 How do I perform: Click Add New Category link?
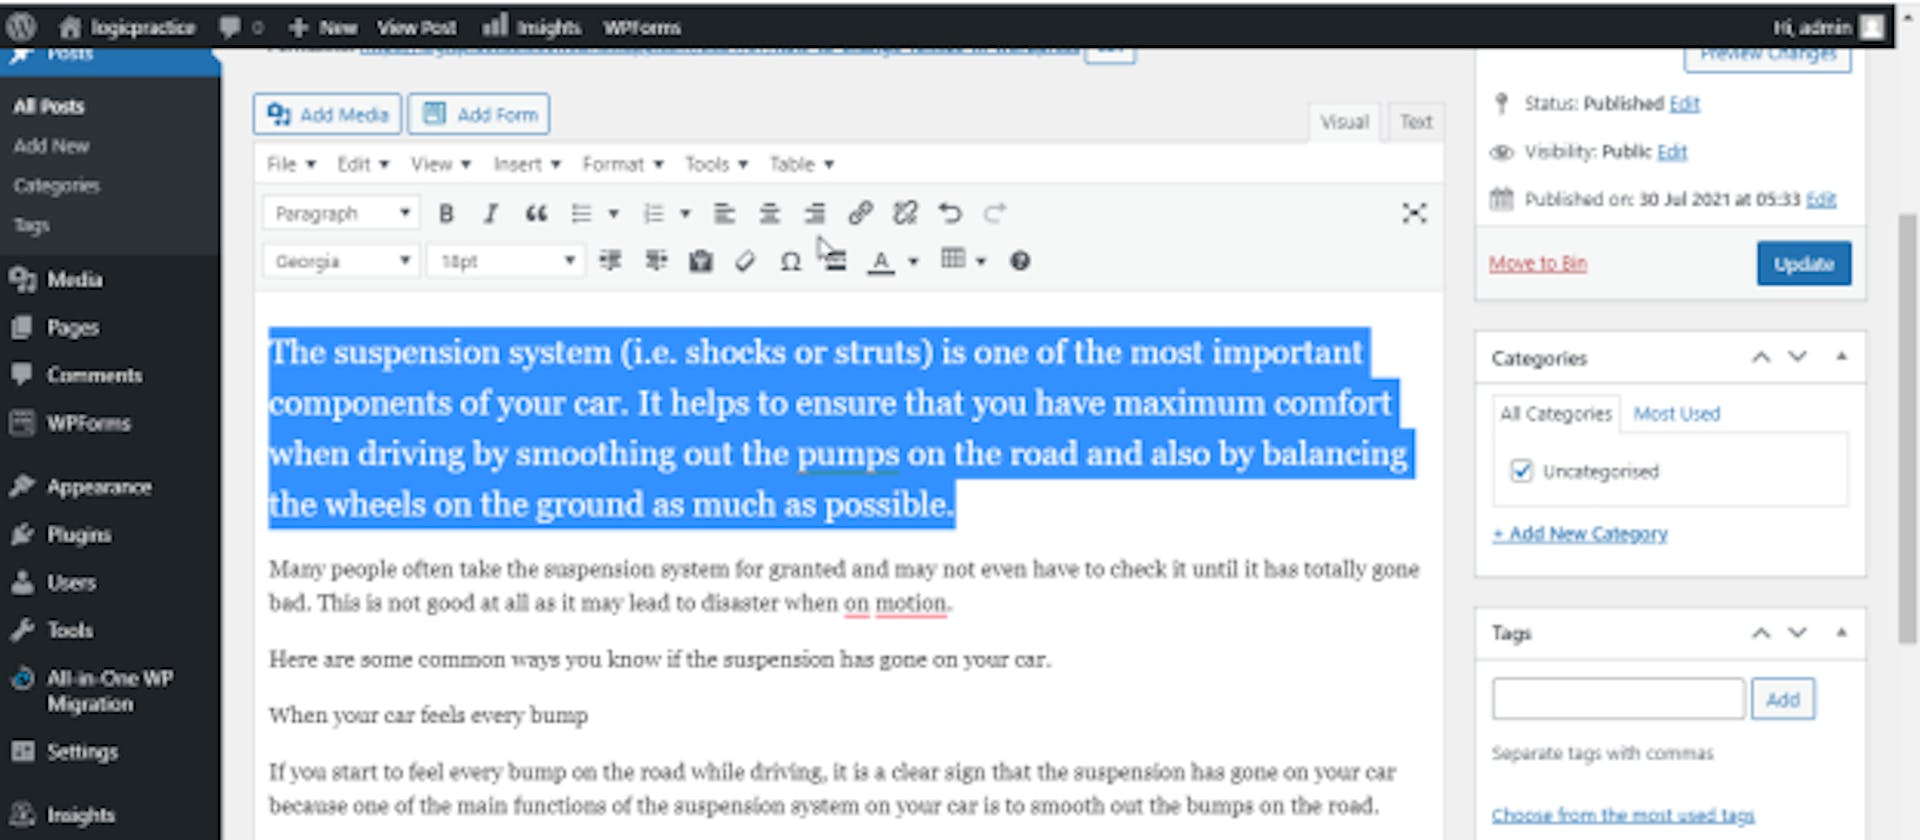pyautogui.click(x=1580, y=533)
